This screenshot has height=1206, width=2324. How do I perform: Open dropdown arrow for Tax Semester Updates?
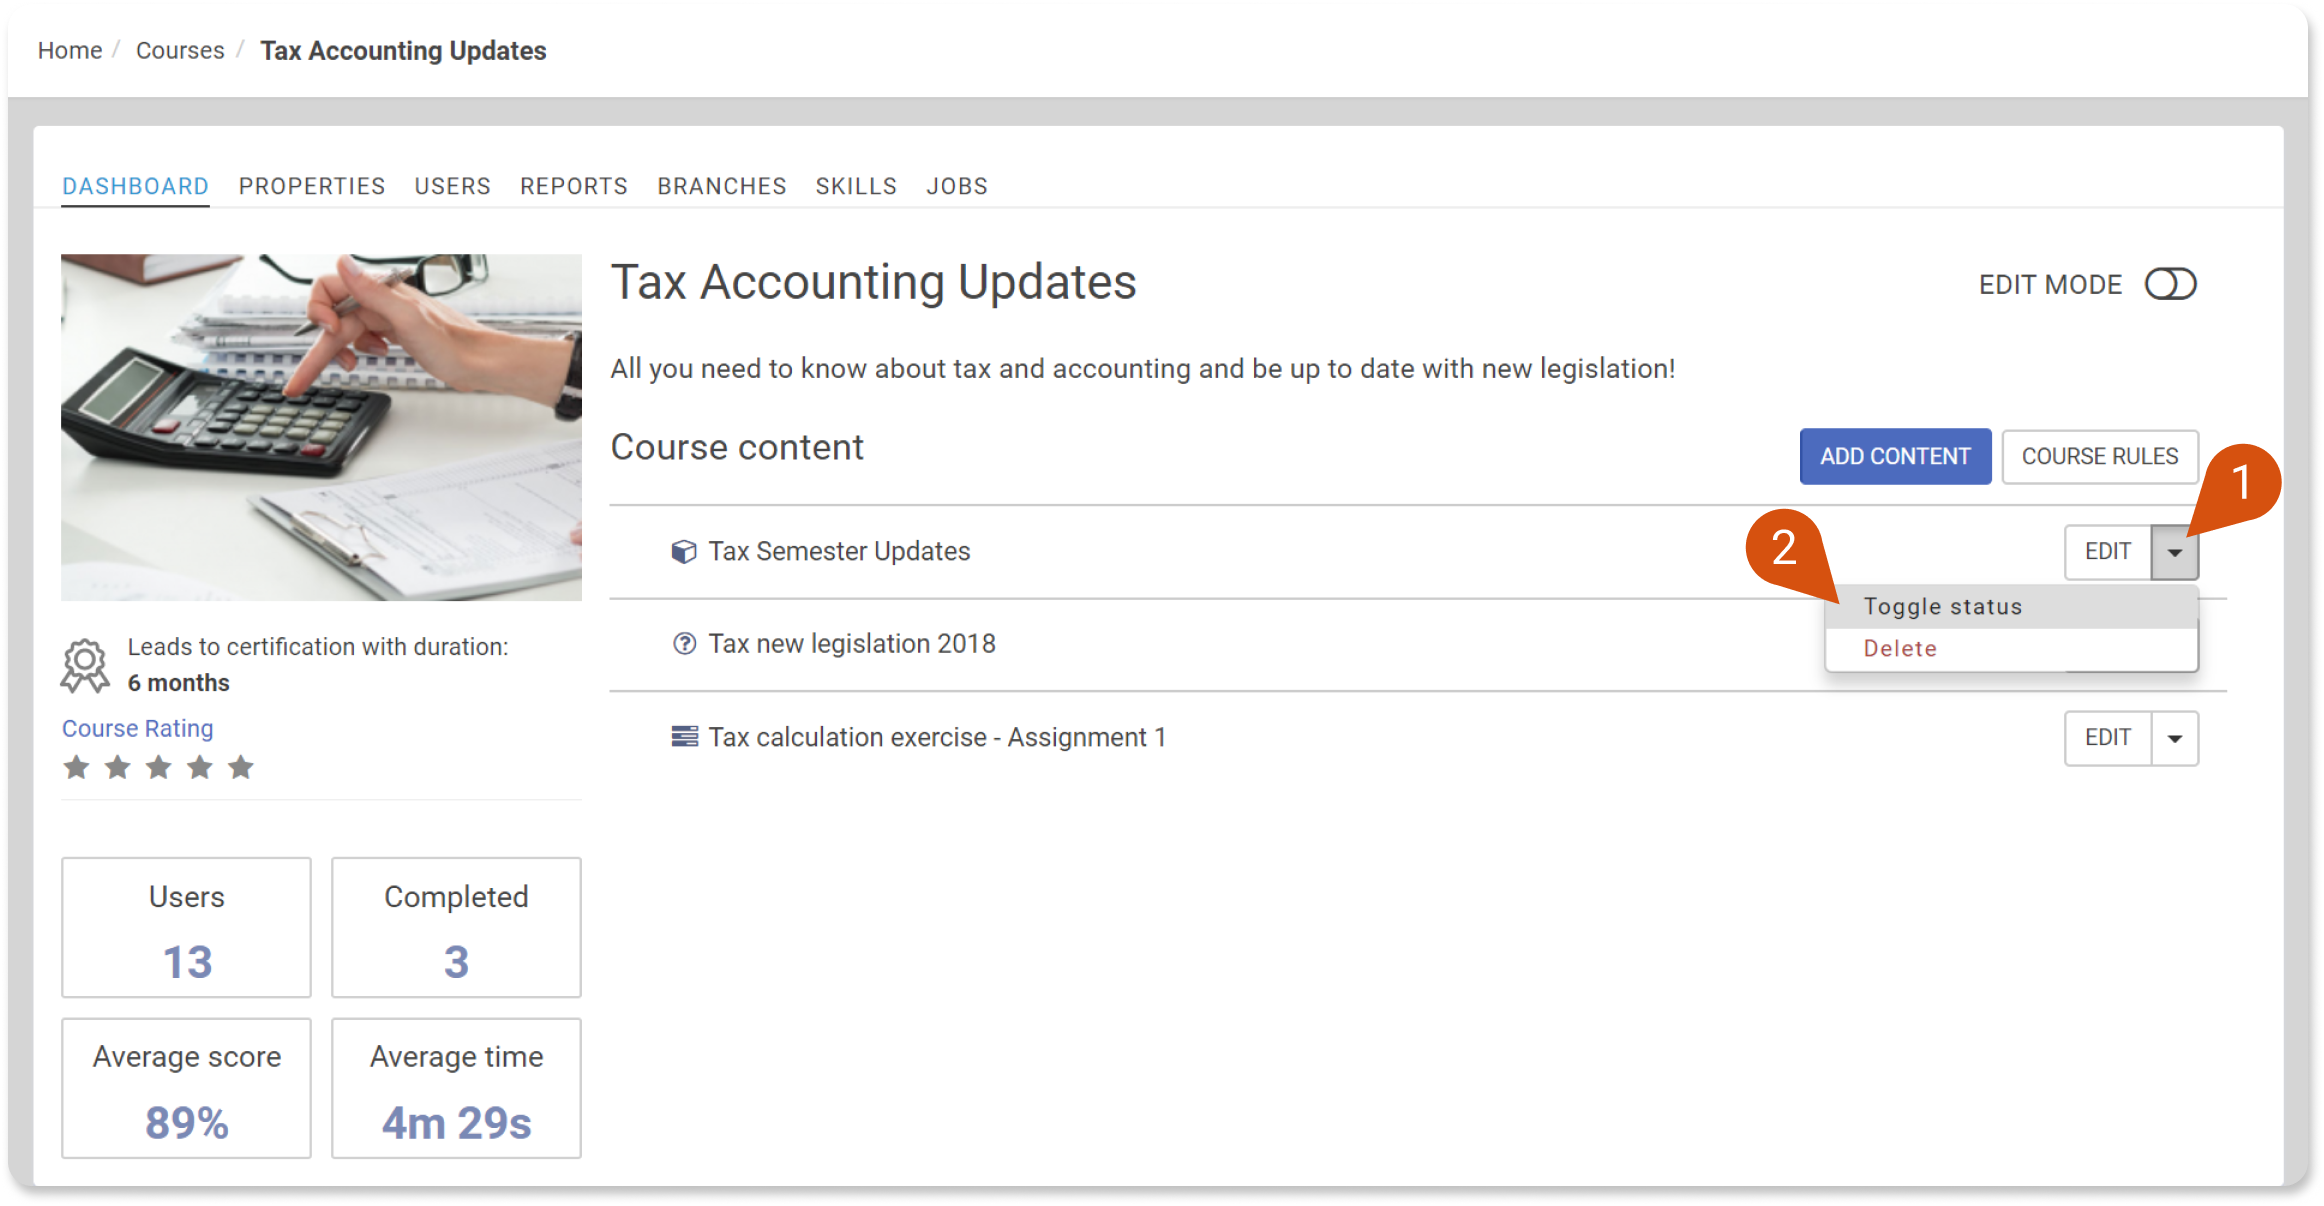click(x=2175, y=552)
